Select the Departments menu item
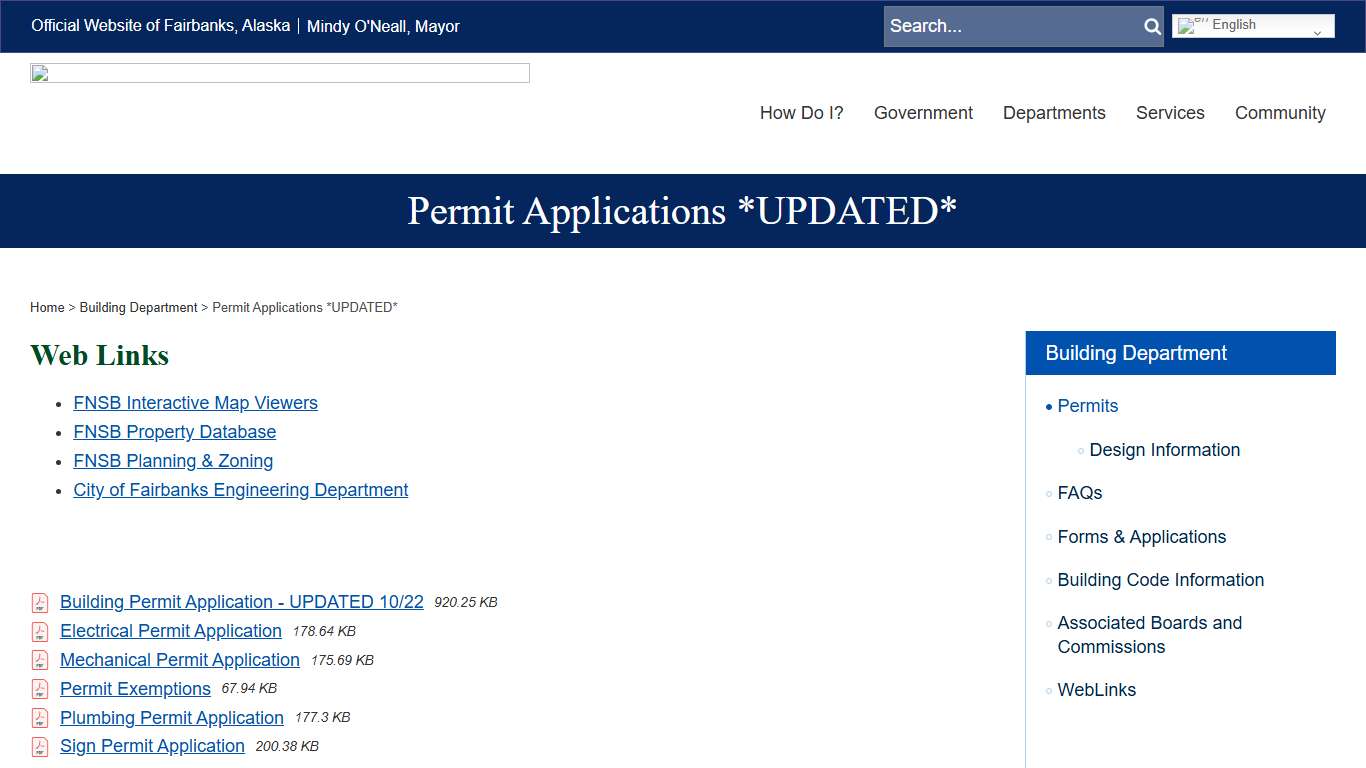Viewport: 1366px width, 768px height. pos(1054,113)
